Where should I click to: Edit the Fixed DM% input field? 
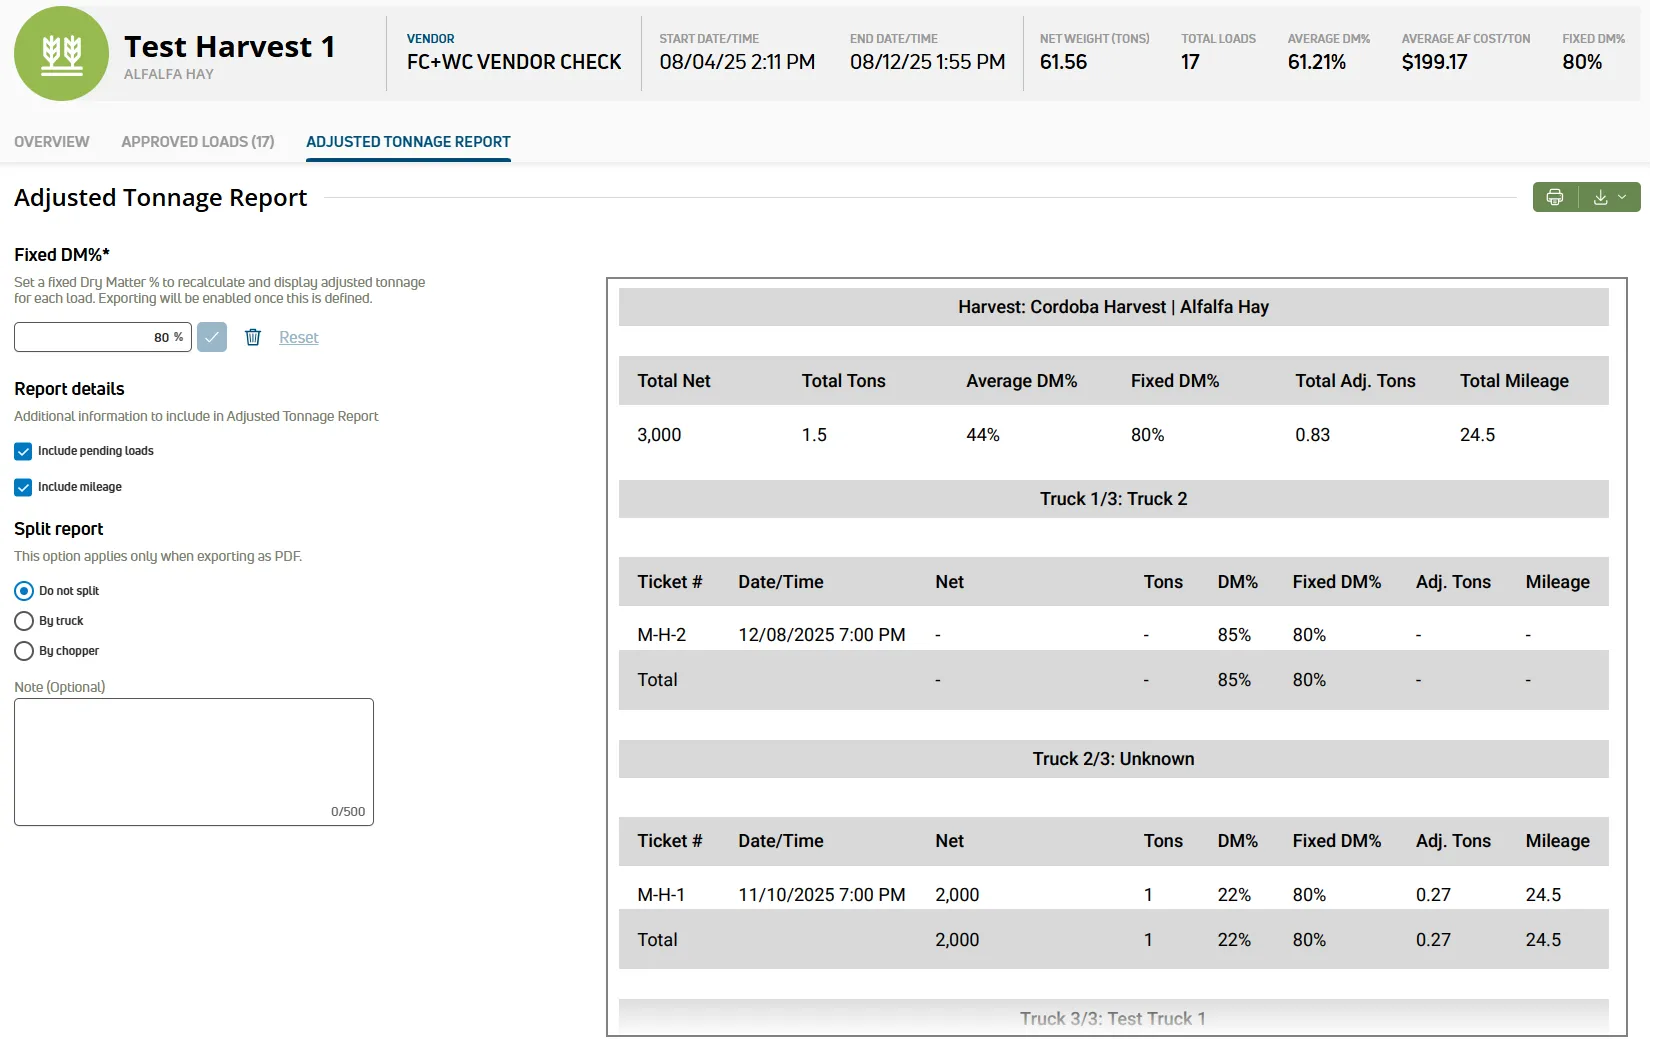pos(103,337)
